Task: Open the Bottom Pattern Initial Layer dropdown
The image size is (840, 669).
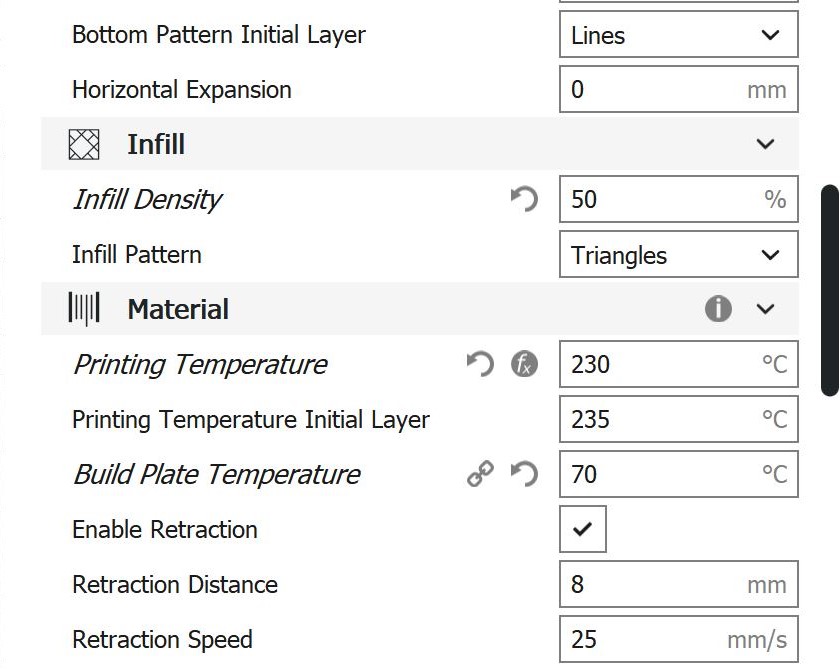Action: [x=678, y=35]
